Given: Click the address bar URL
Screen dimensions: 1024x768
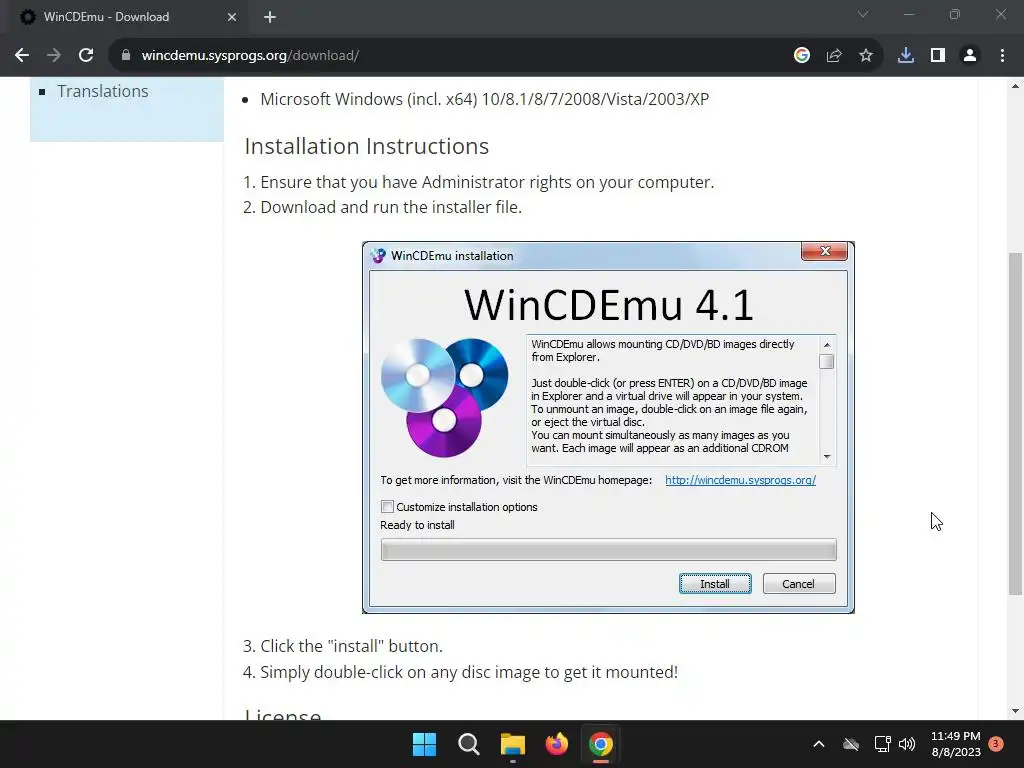Looking at the screenshot, I should coord(250,56).
